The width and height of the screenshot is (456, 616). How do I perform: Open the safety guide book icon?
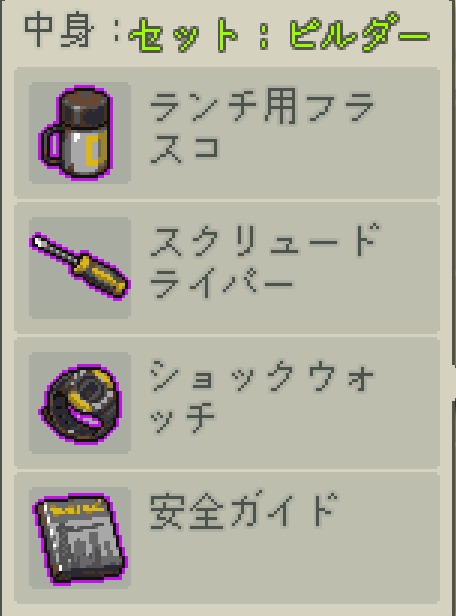[x=80, y=538]
